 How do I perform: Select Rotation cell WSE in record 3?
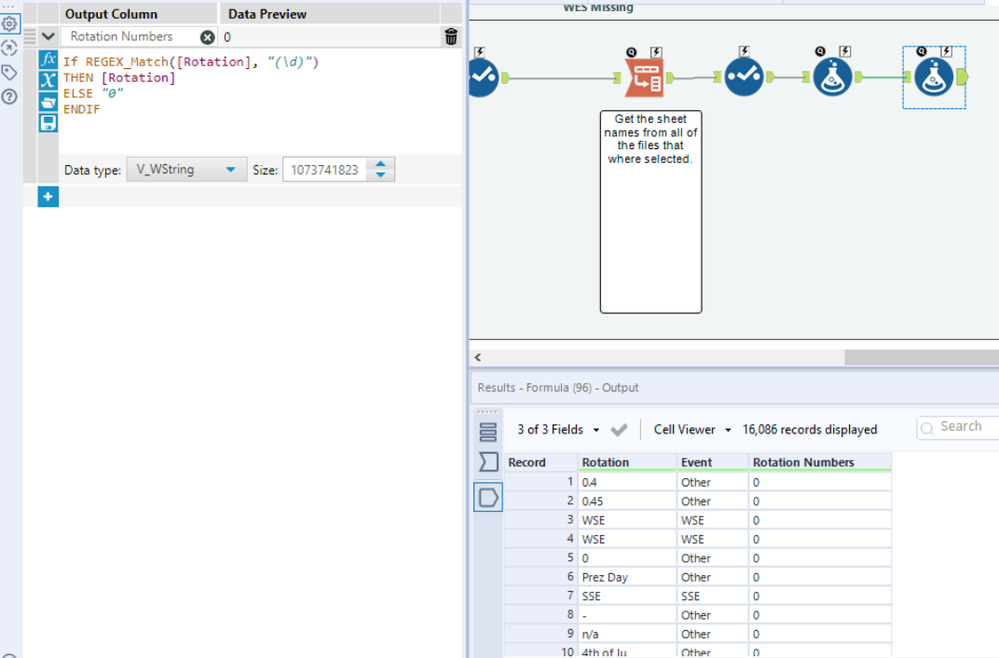(x=628, y=520)
